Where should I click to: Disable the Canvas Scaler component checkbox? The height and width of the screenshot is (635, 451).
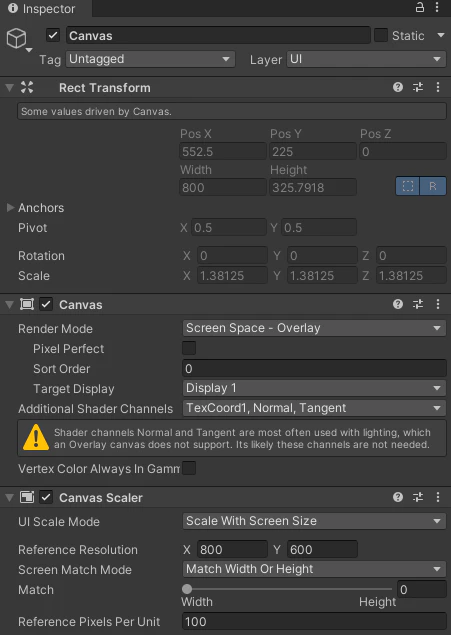pyautogui.click(x=46, y=497)
